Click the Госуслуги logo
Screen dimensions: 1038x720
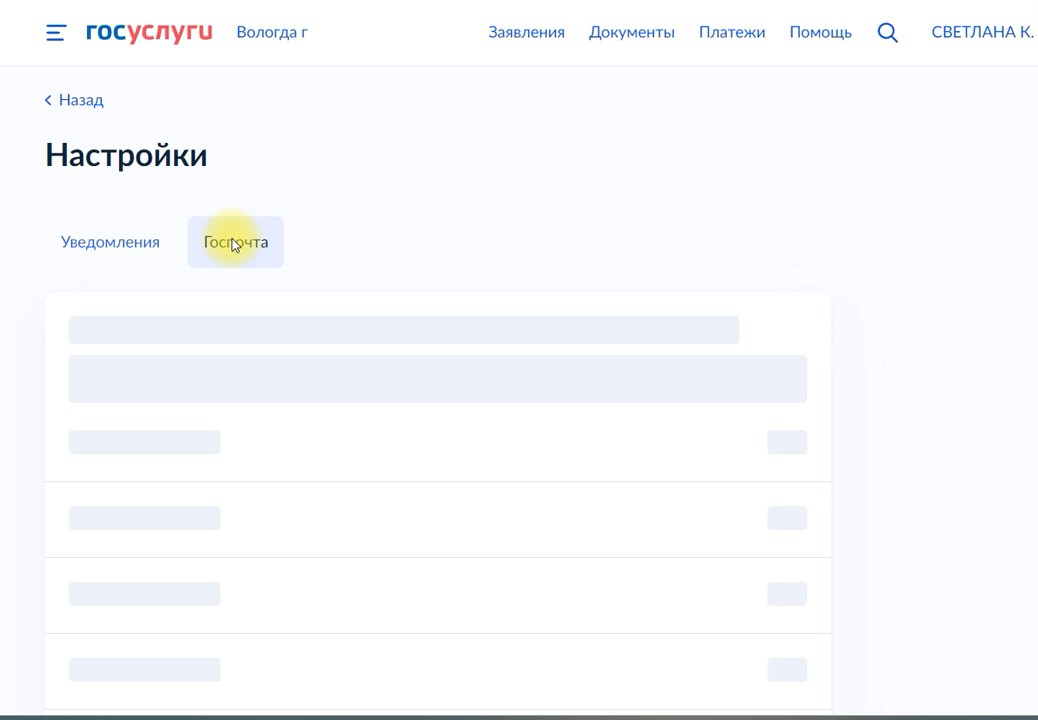pyautogui.click(x=149, y=32)
